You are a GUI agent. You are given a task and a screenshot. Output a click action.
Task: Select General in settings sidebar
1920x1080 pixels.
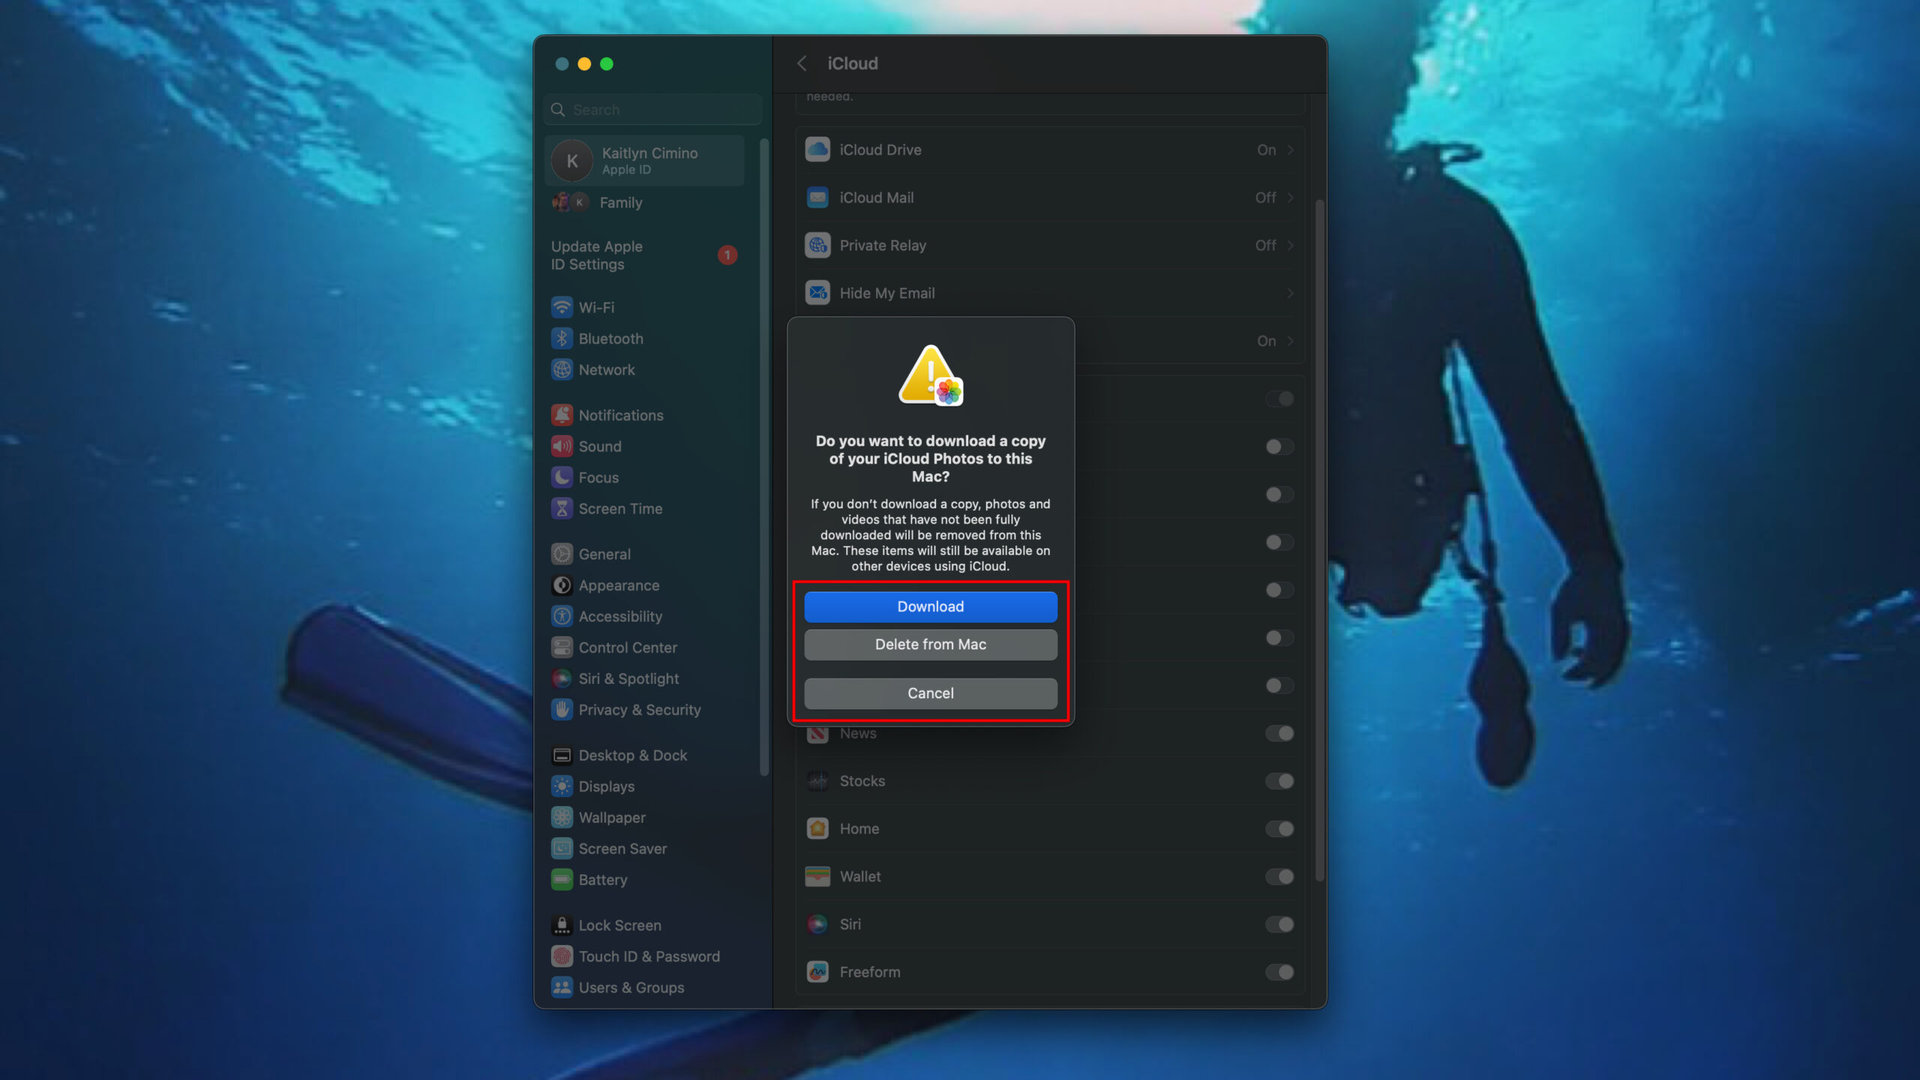[604, 554]
